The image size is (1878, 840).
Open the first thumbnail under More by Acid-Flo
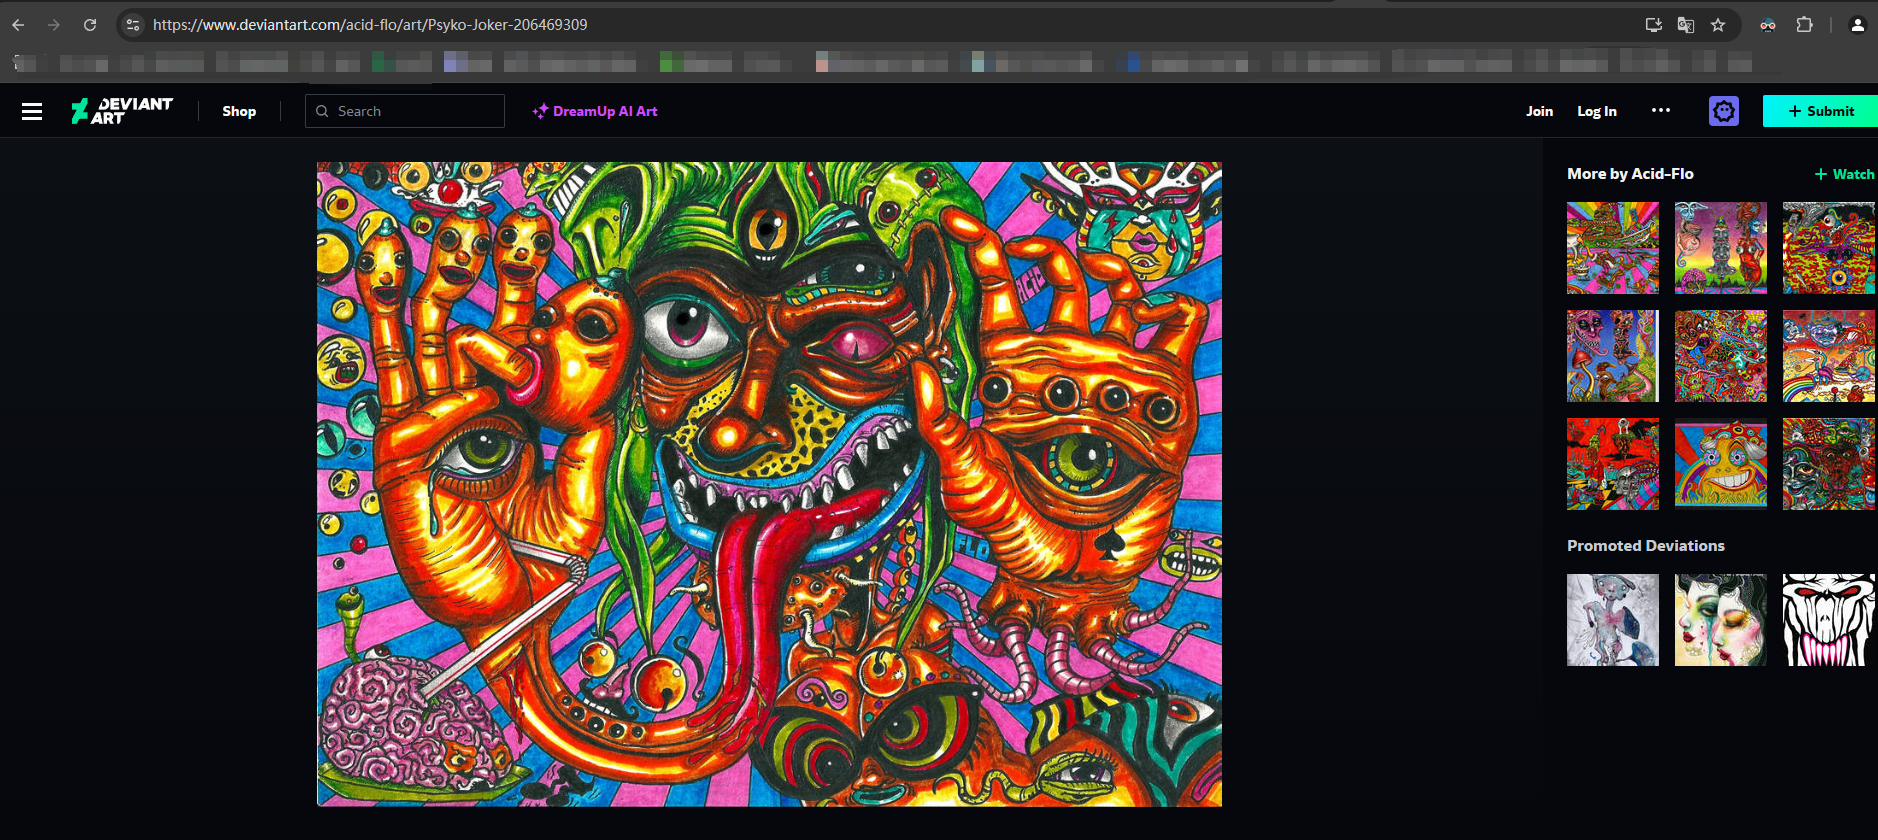[1613, 248]
